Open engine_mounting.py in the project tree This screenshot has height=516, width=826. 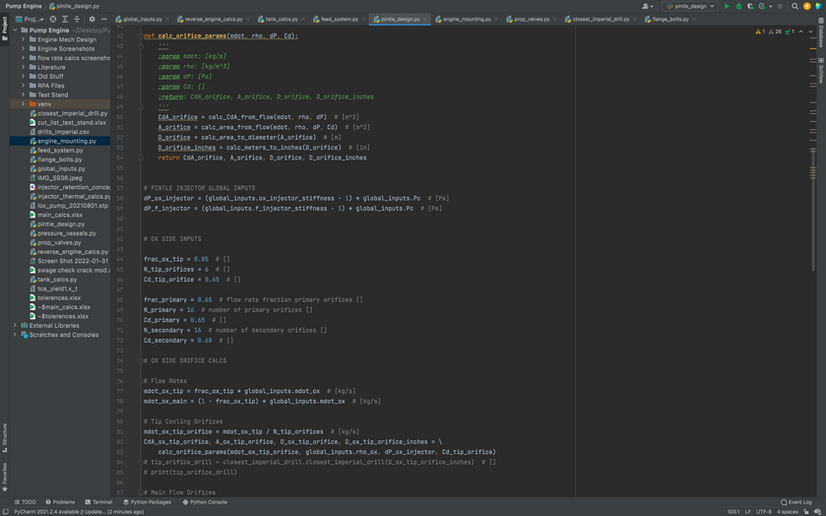[66, 141]
